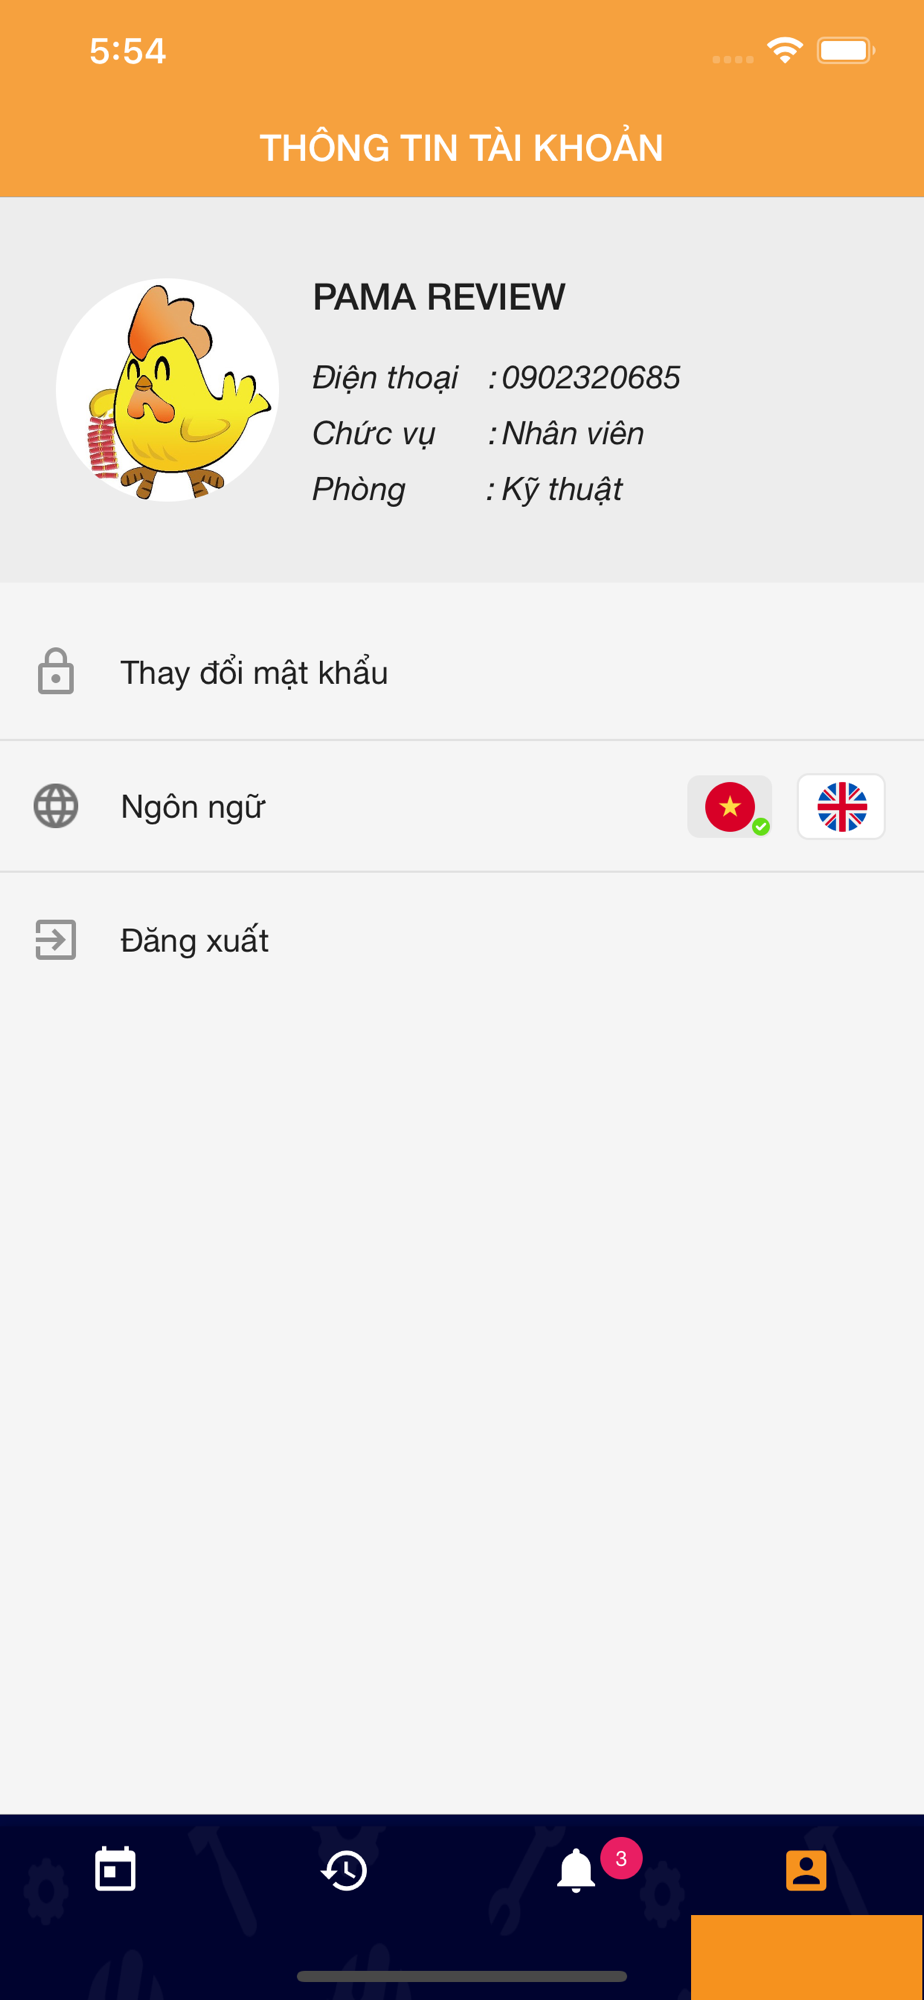Tap the PAMA REVIEW account name
The width and height of the screenshot is (924, 2000).
439,297
